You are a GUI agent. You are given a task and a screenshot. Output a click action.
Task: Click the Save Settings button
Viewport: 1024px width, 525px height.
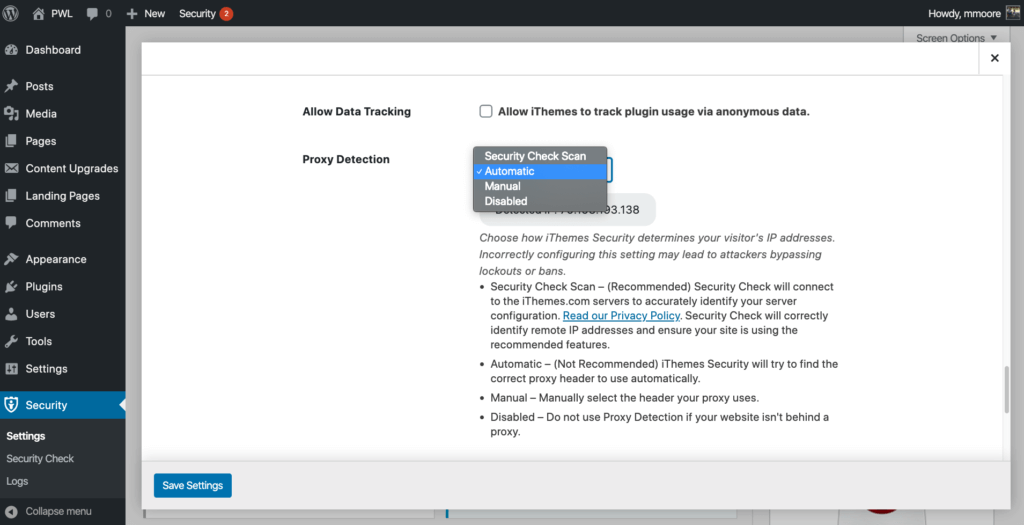pos(192,485)
